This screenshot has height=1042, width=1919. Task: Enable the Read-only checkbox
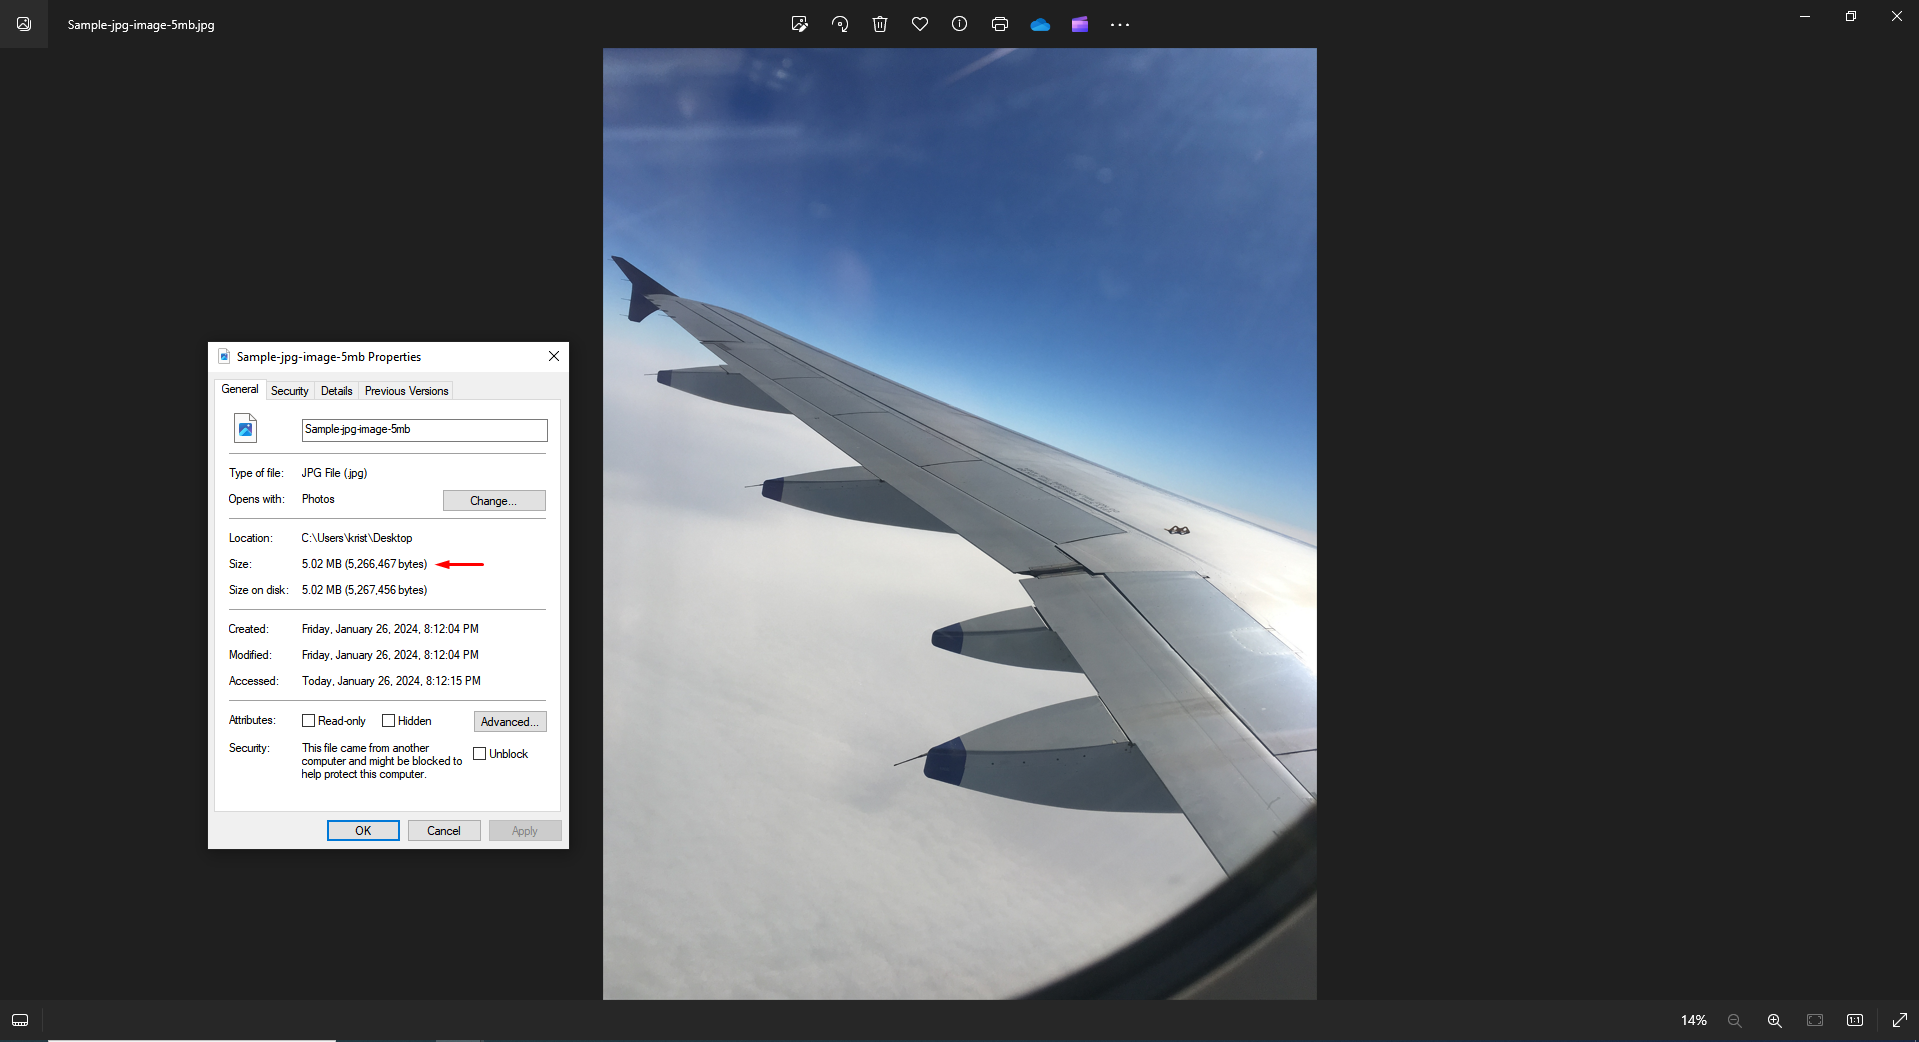point(309,721)
